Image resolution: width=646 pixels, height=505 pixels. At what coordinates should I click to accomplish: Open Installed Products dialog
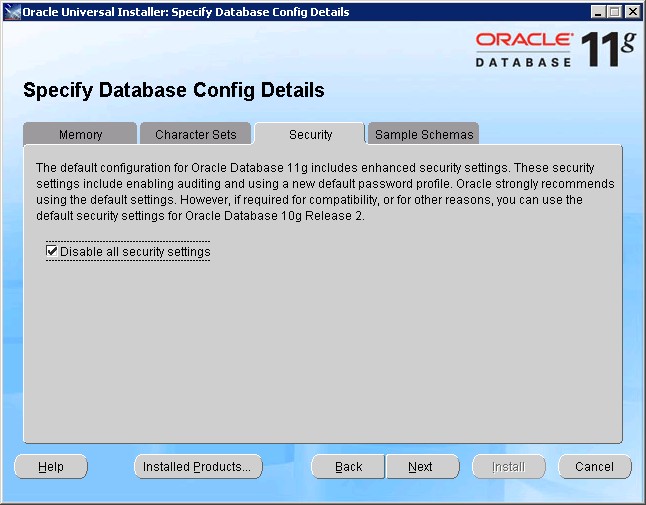[198, 467]
